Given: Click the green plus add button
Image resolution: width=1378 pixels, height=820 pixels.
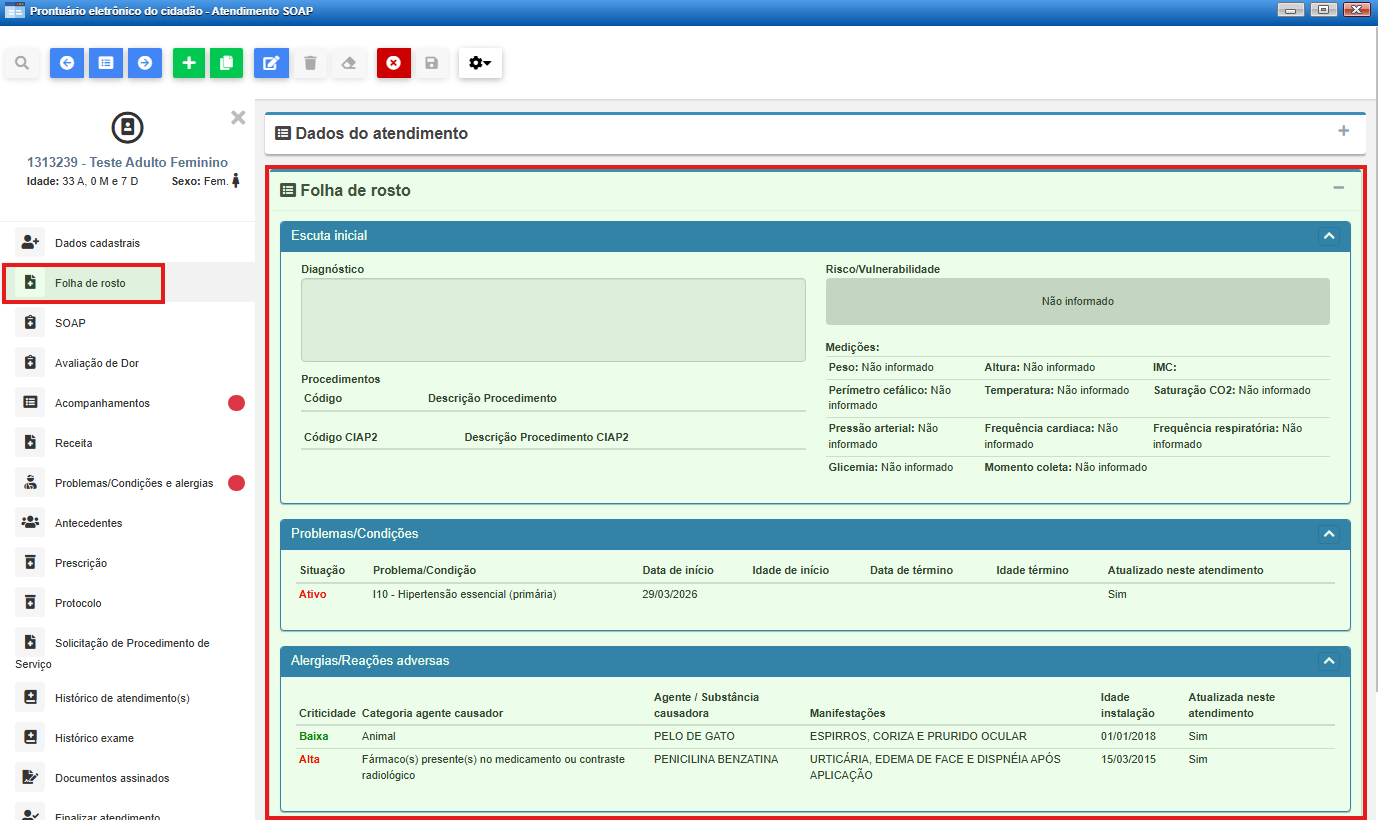Looking at the screenshot, I should pos(189,63).
